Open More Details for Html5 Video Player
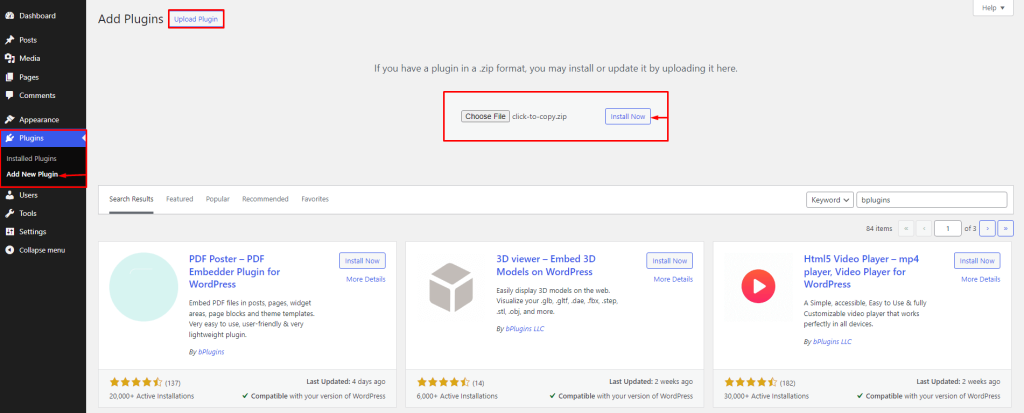Viewport: 1024px width, 413px height. click(980, 279)
